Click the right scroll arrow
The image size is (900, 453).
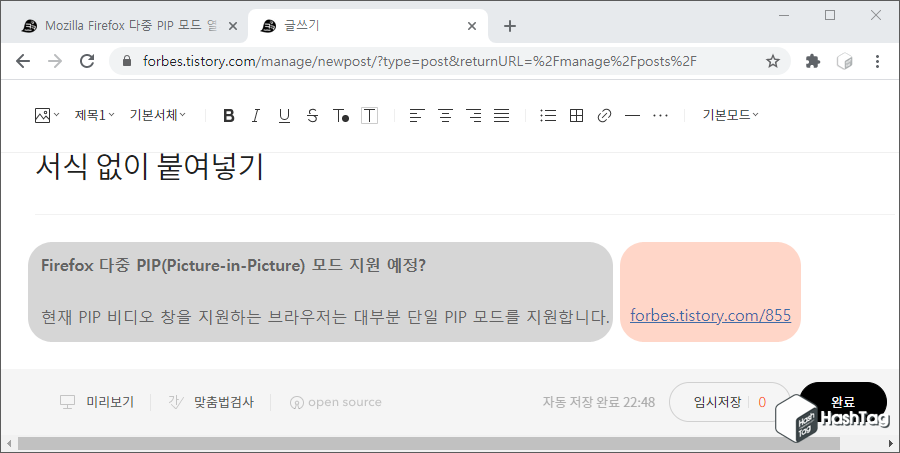(891, 443)
